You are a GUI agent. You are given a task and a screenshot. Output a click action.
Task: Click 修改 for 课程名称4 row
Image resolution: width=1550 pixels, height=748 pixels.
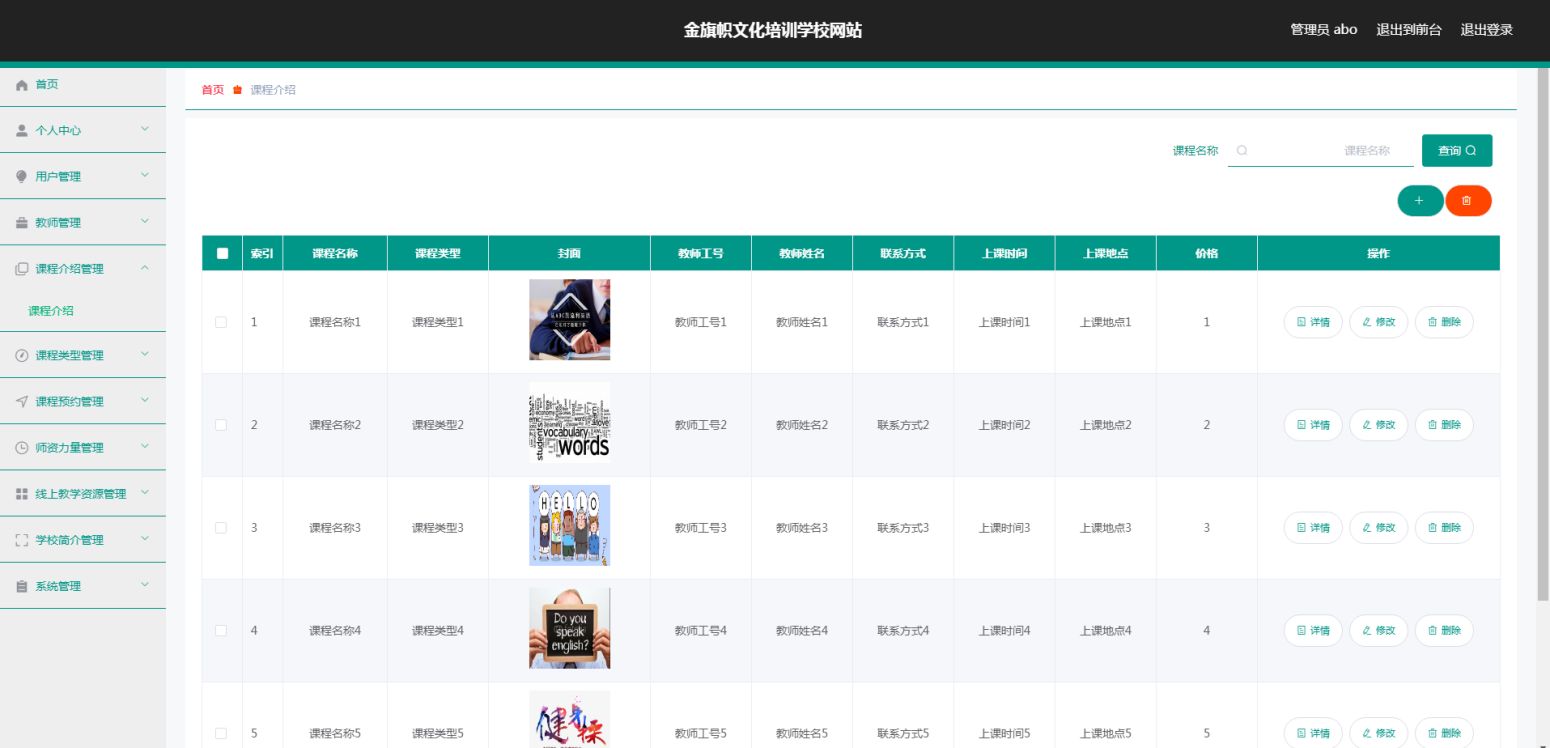[1378, 630]
